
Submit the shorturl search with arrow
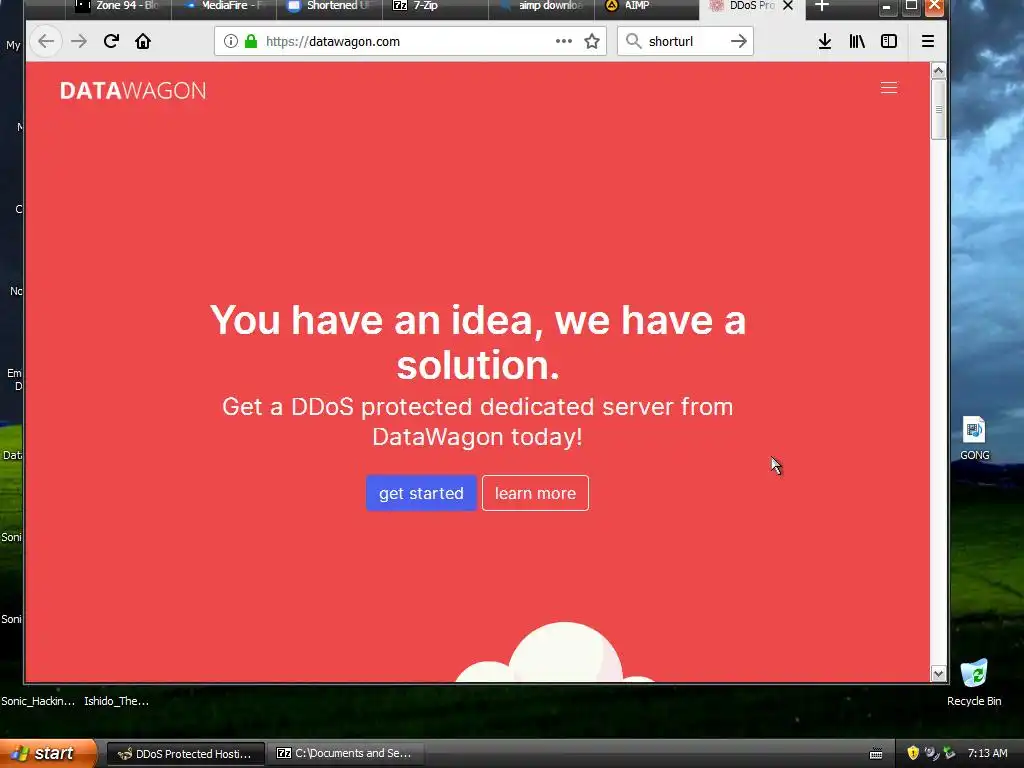(739, 41)
